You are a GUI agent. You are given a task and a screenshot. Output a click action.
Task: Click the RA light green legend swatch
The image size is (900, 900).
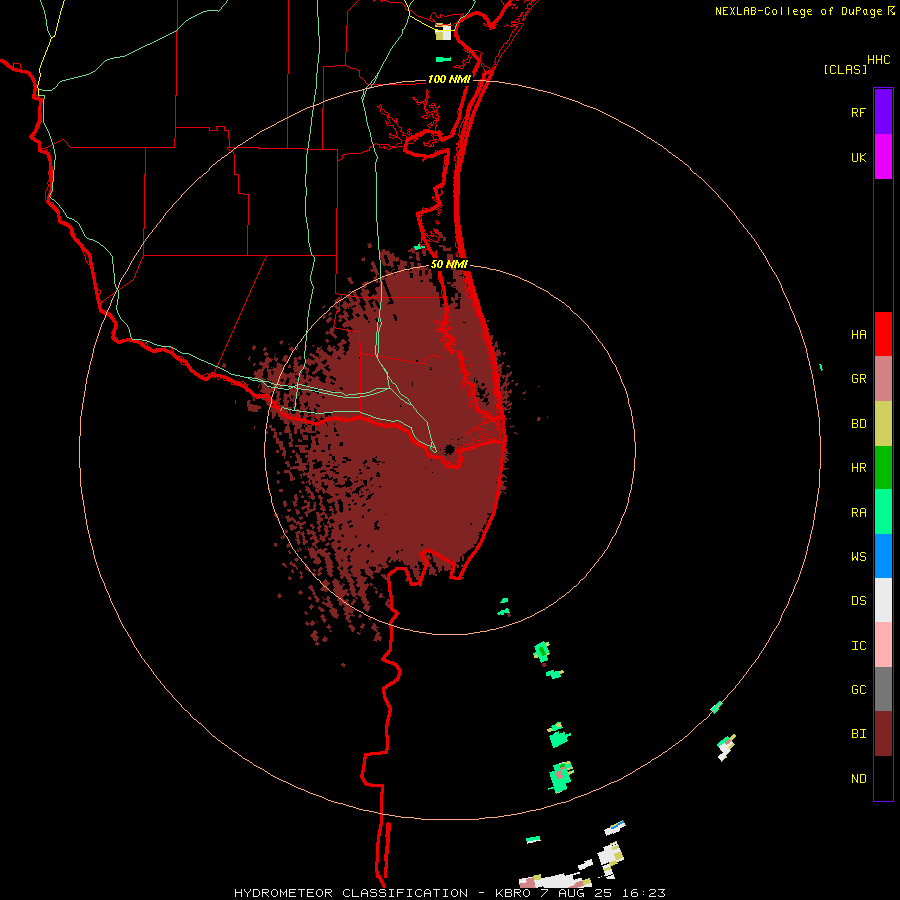click(883, 512)
